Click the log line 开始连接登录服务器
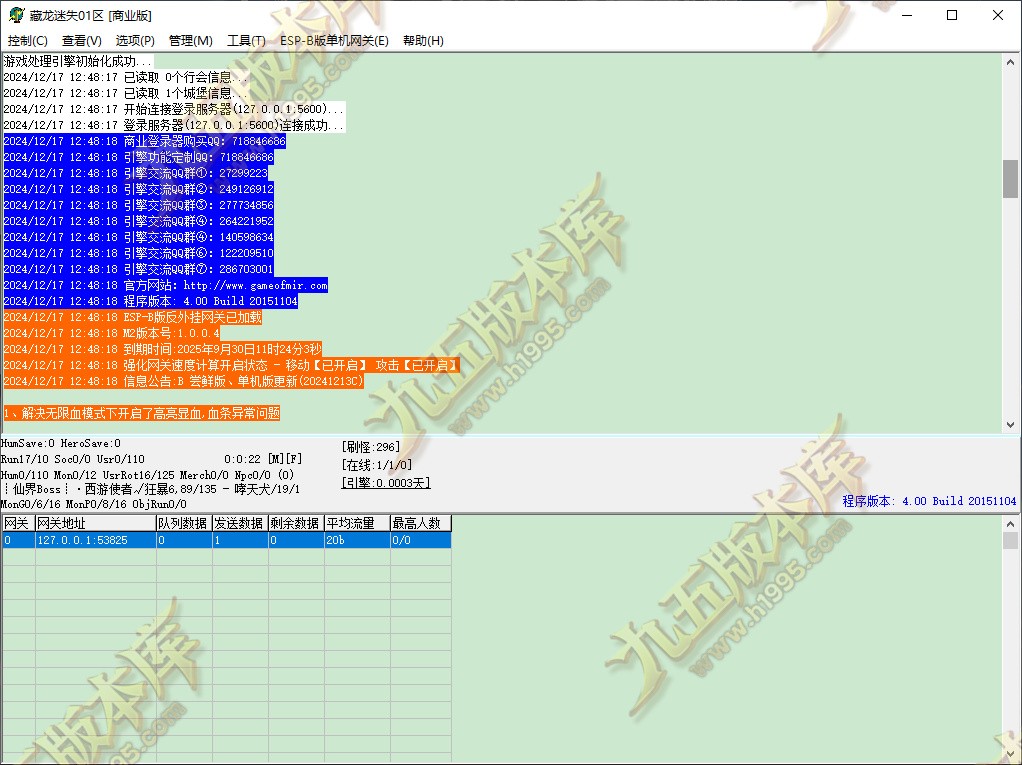The image size is (1022, 765). pyautogui.click(x=174, y=109)
